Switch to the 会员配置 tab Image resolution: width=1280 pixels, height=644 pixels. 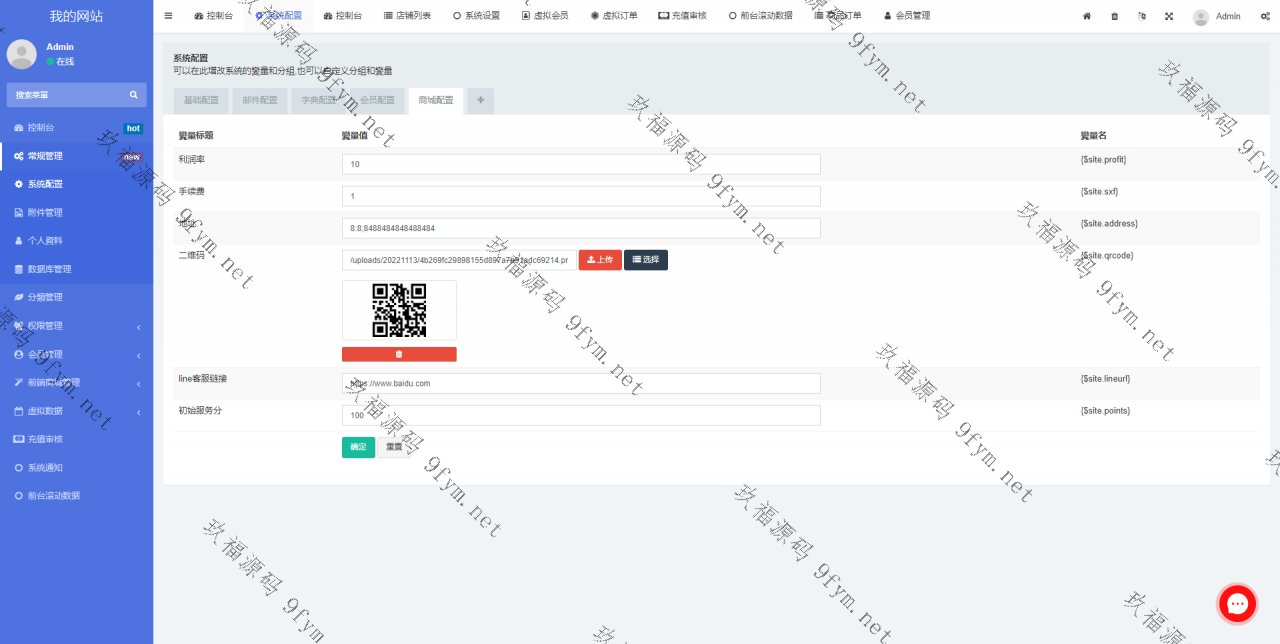(377, 100)
